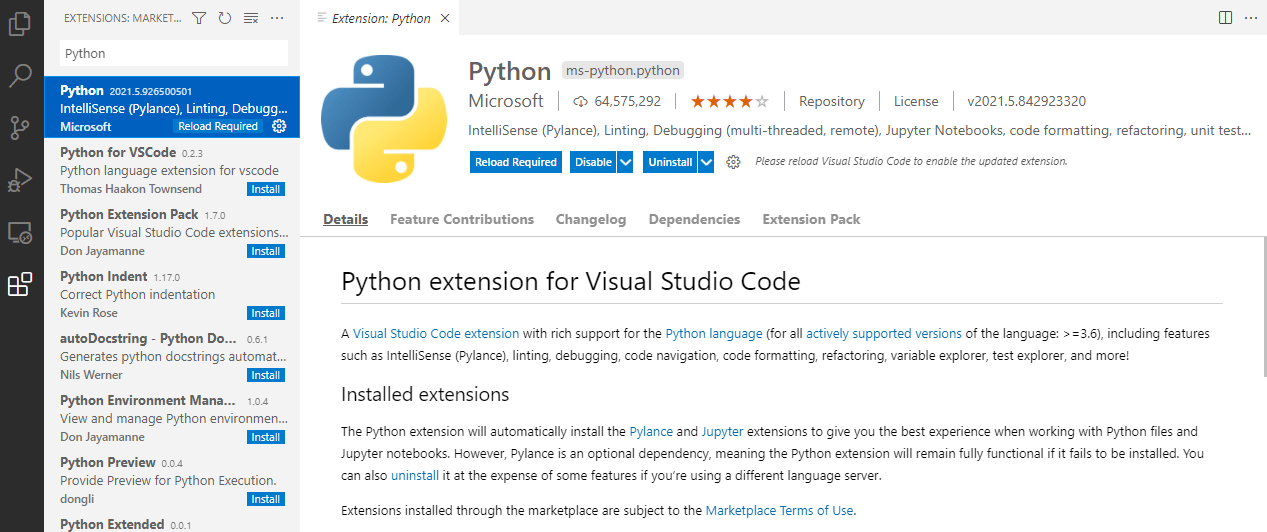
Task: Open the Explorer view in activity bar
Action: click(20, 24)
